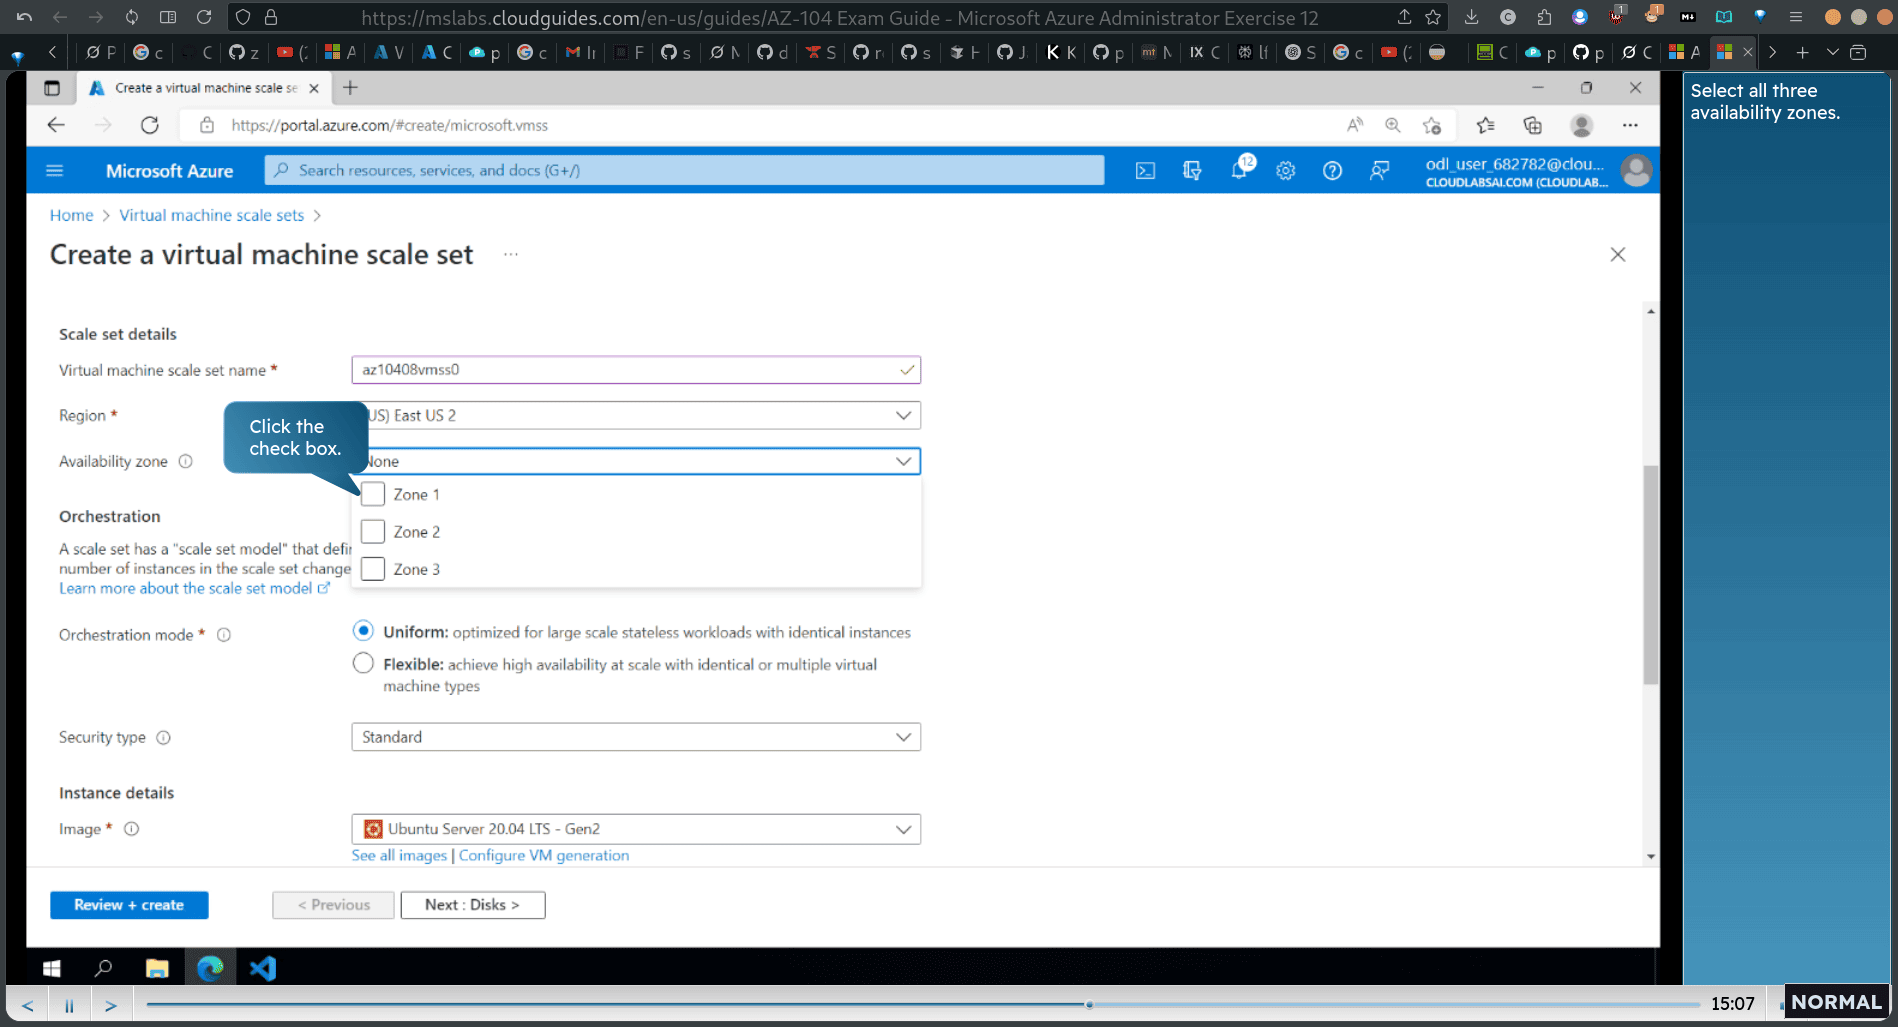Image resolution: width=1898 pixels, height=1027 pixels.
Task: Open the Image dropdown
Action: point(636,829)
